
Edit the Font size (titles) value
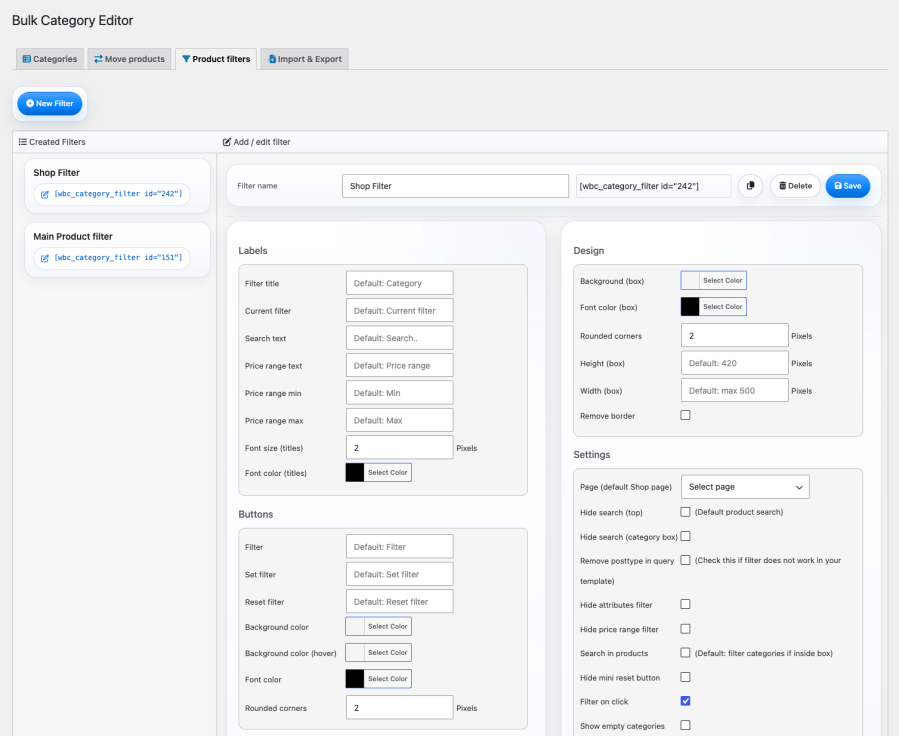click(400, 448)
